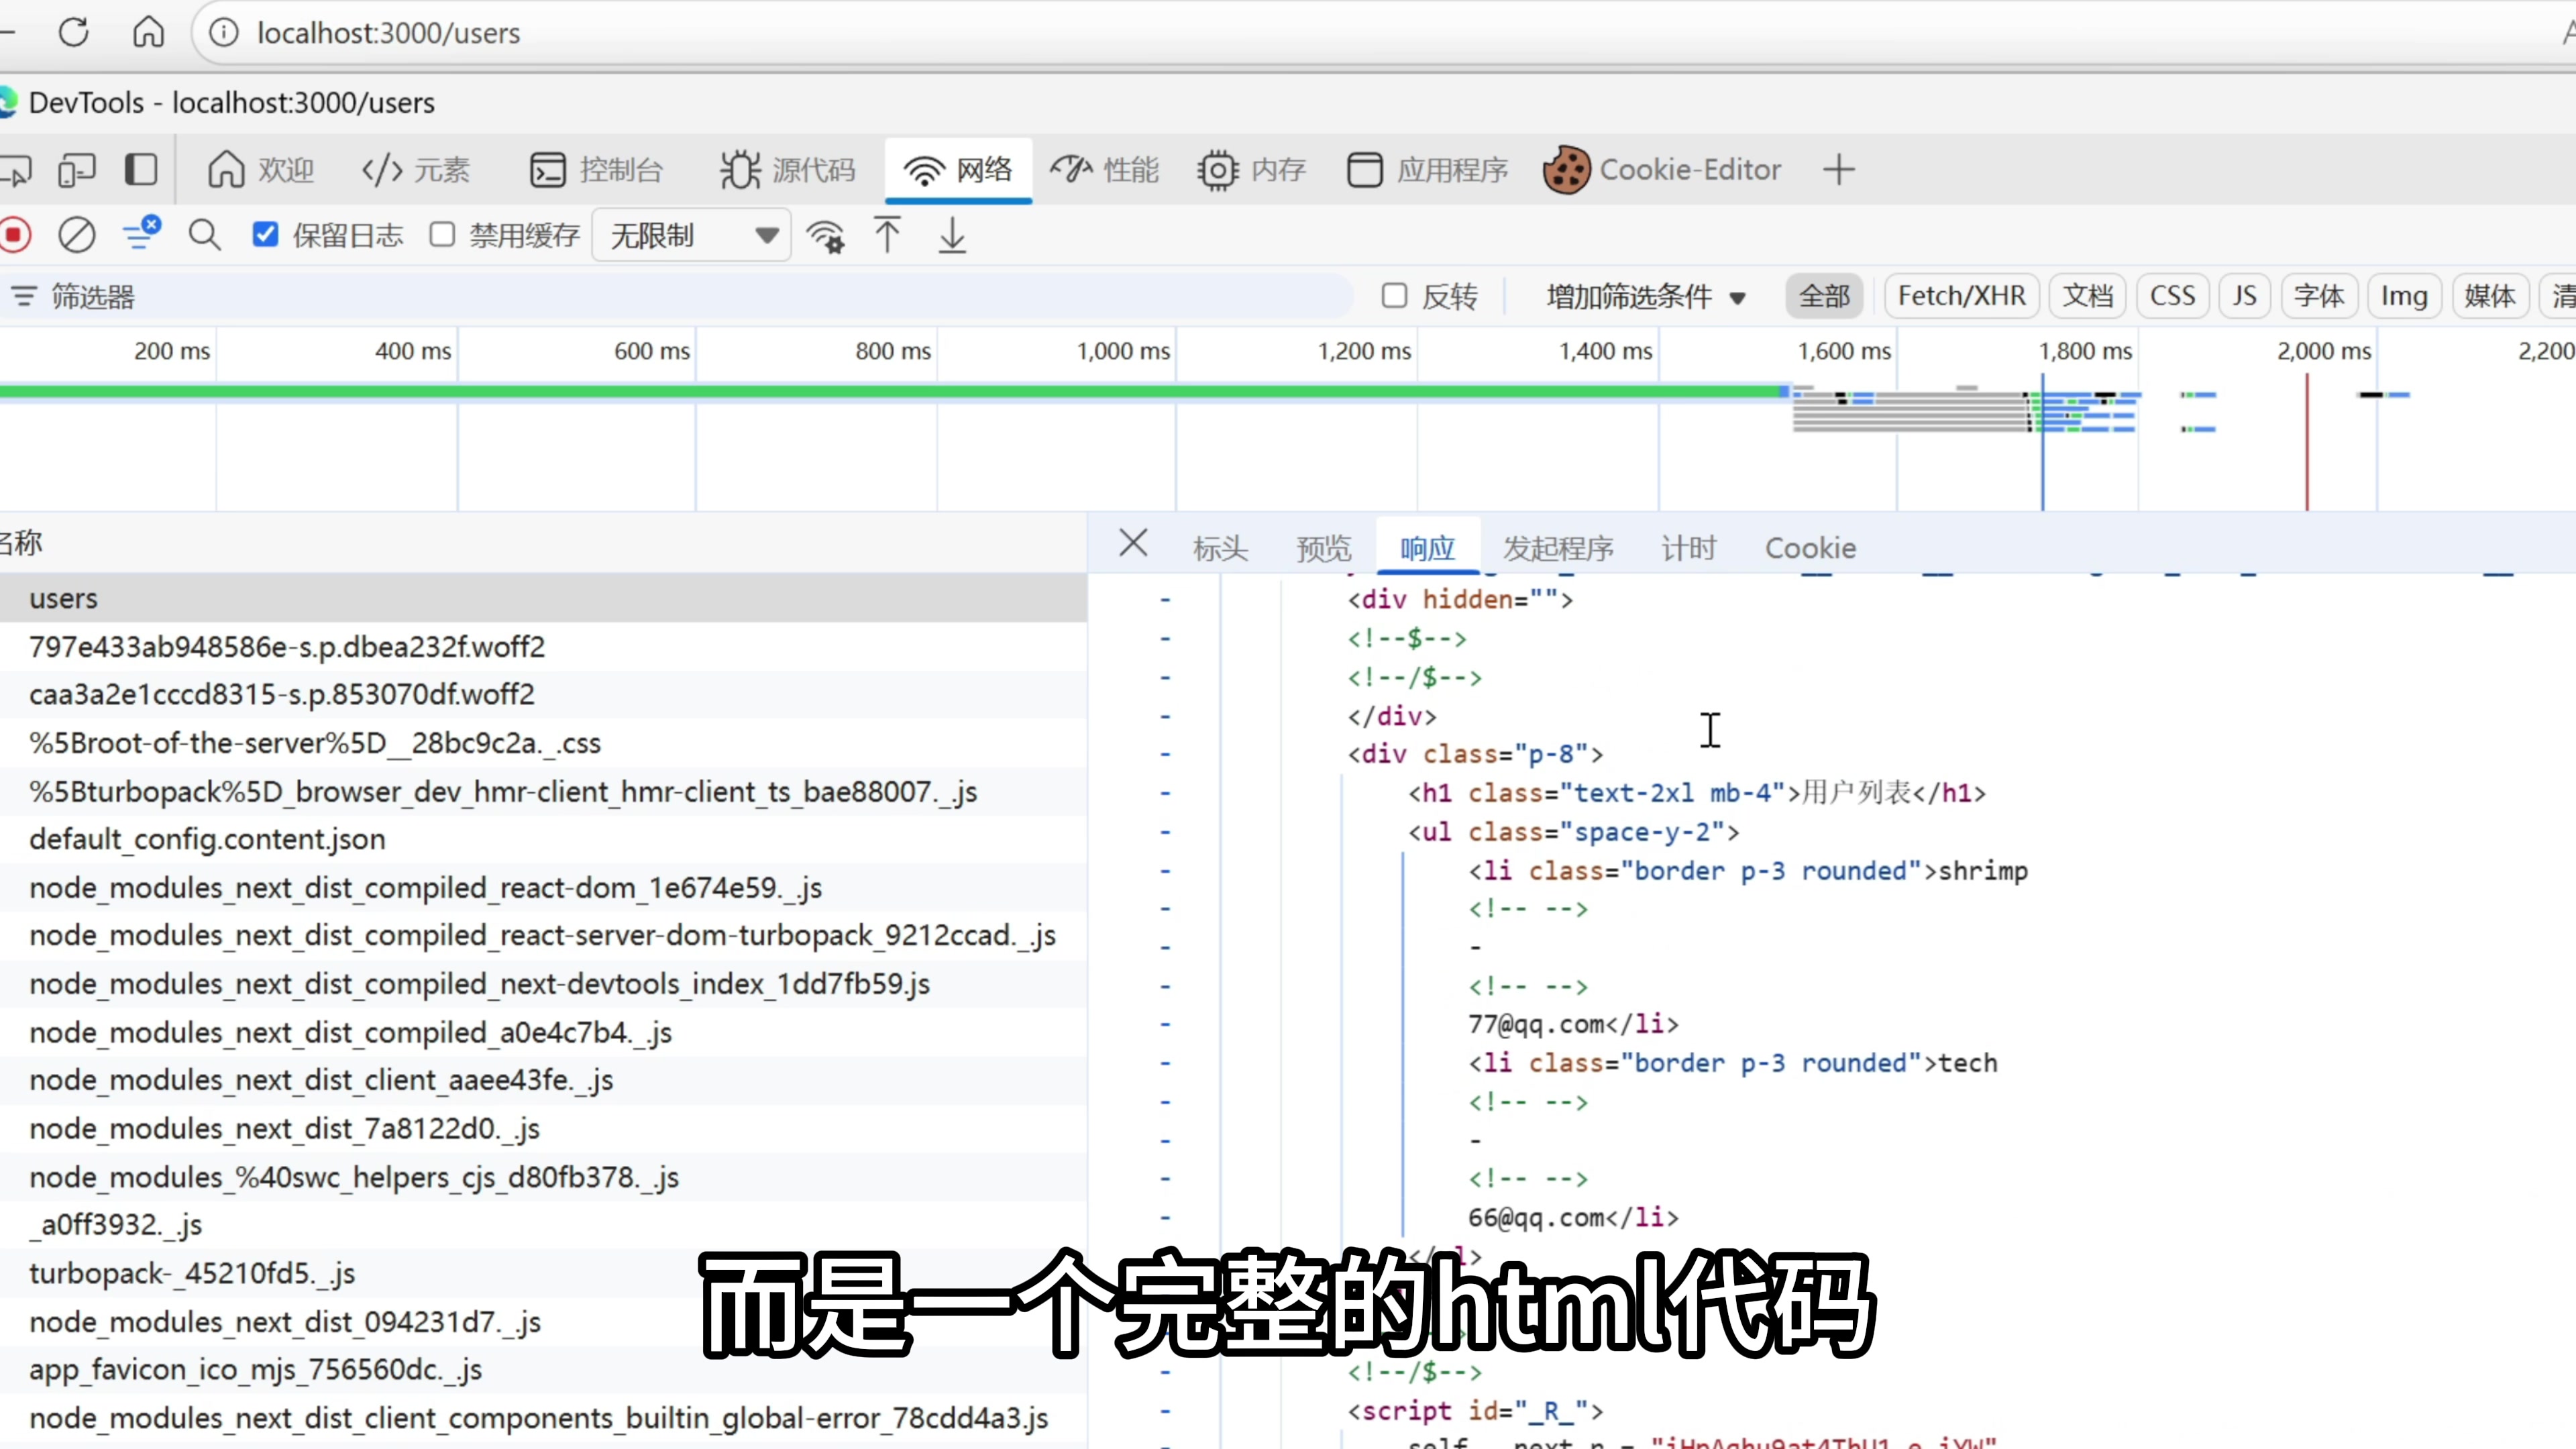2576x1449 pixels.
Task: Expand the 增加筛选条件 dropdown
Action: 1645,297
